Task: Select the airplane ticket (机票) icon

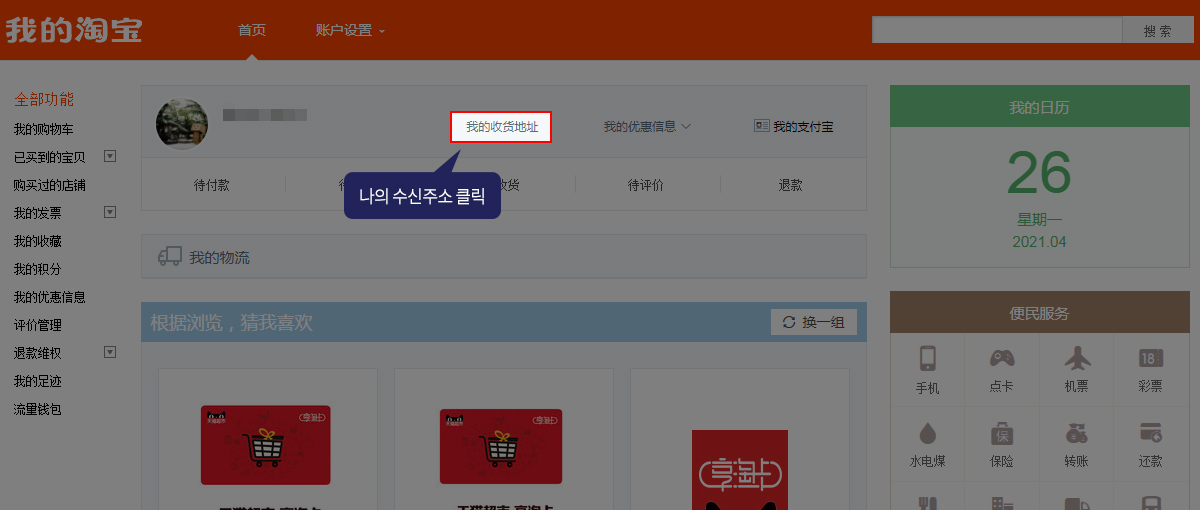Action: 1076,358
